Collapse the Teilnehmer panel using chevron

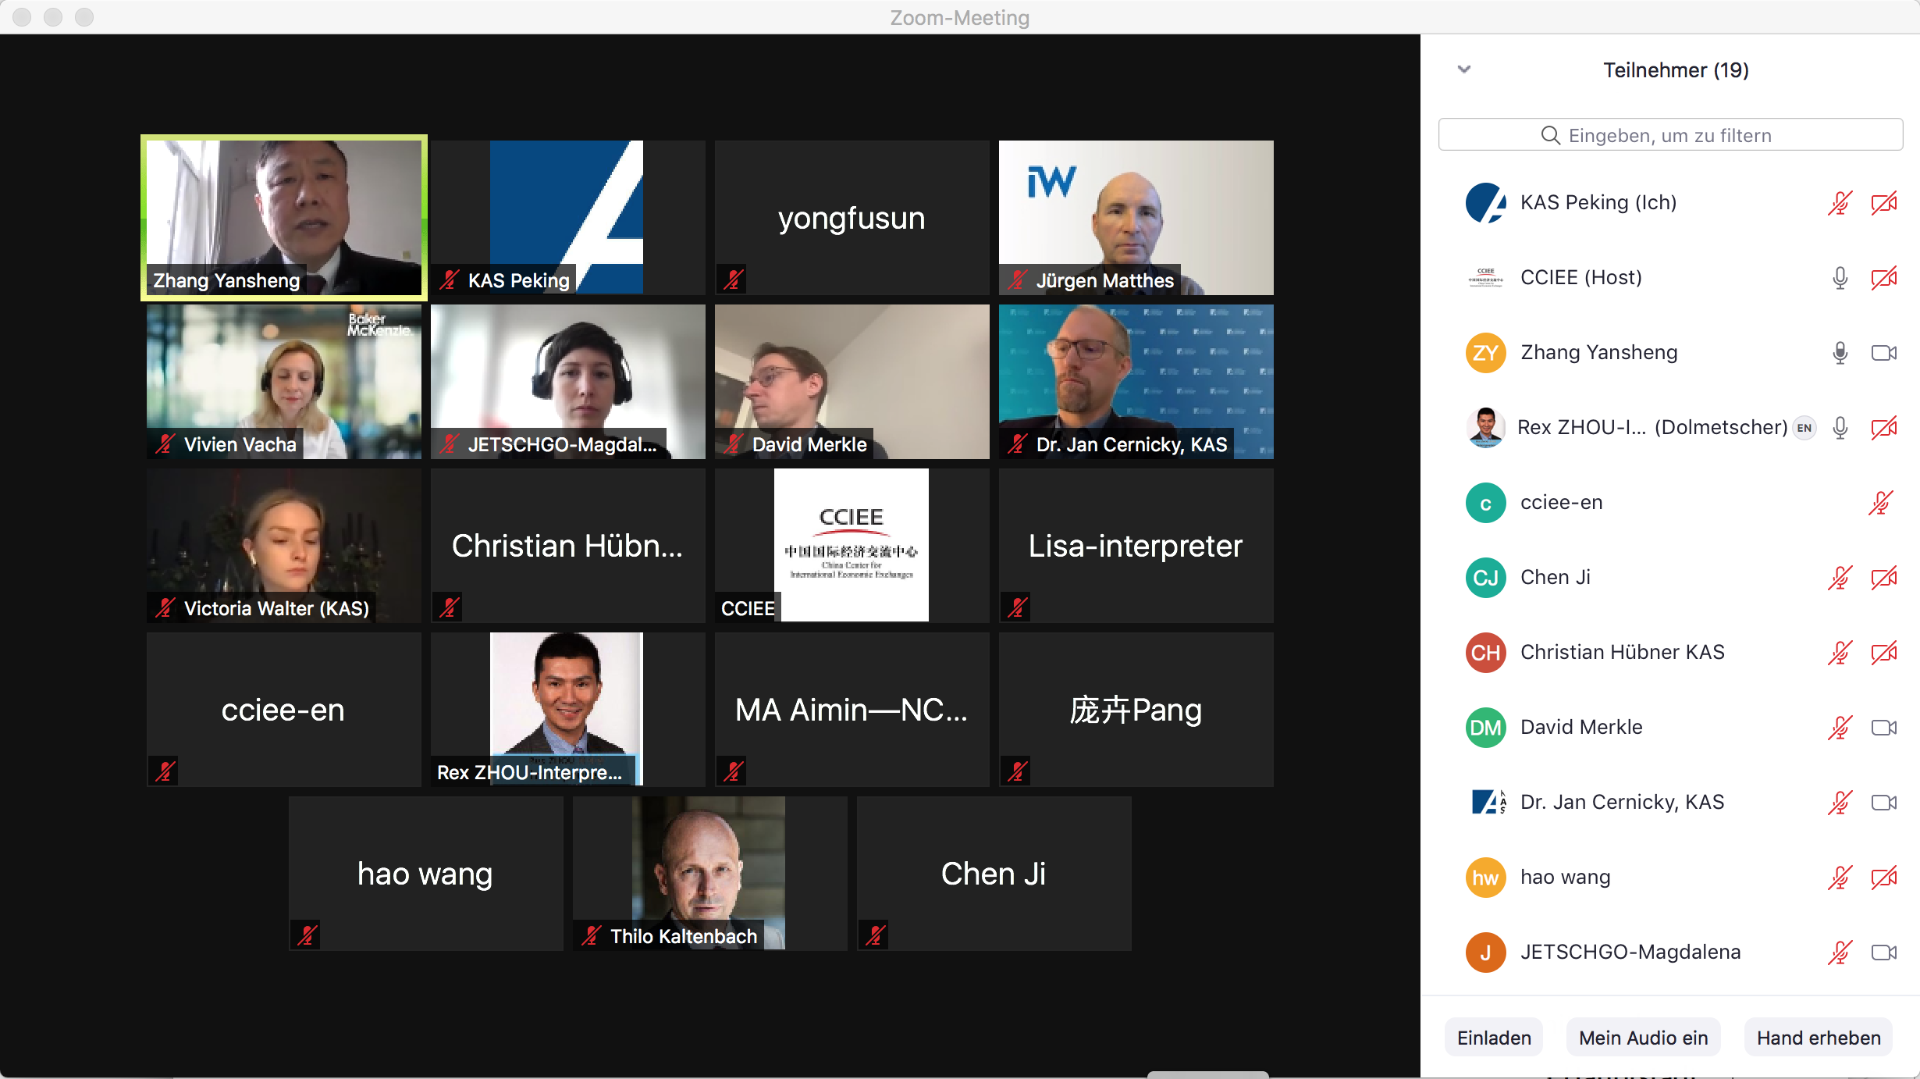(1464, 70)
